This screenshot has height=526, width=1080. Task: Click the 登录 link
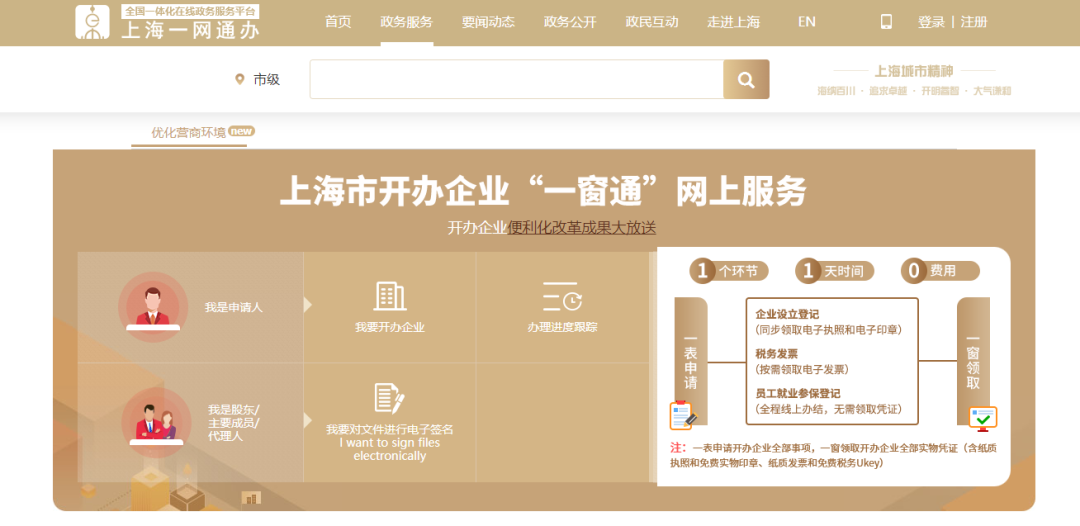(x=931, y=22)
